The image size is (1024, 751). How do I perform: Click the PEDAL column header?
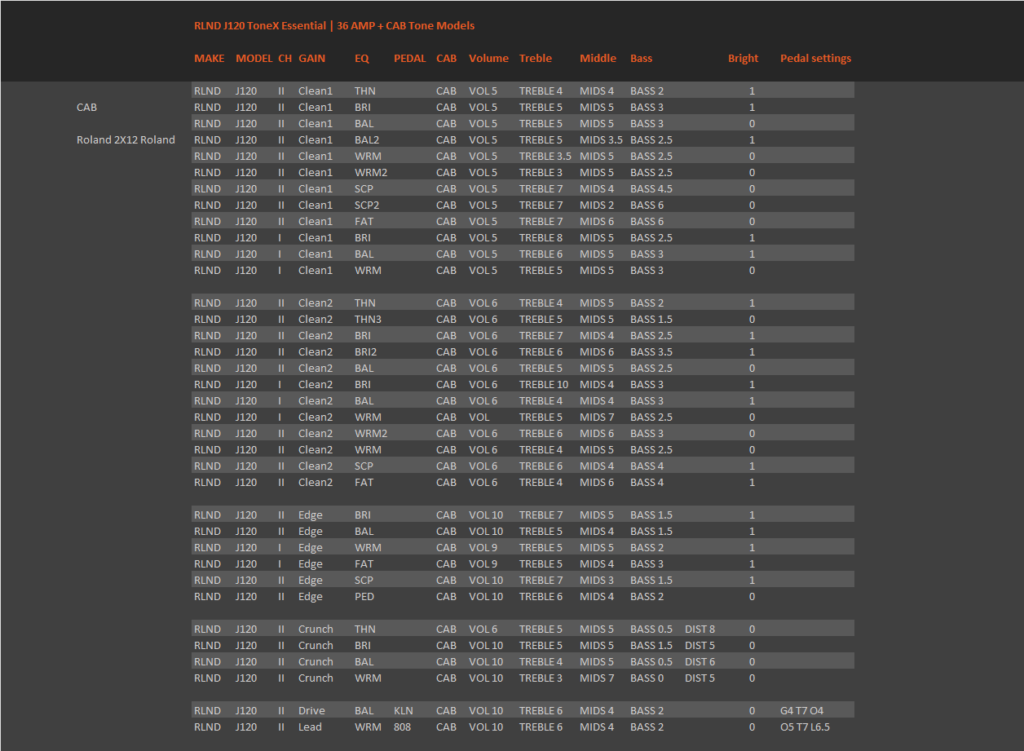(x=409, y=59)
